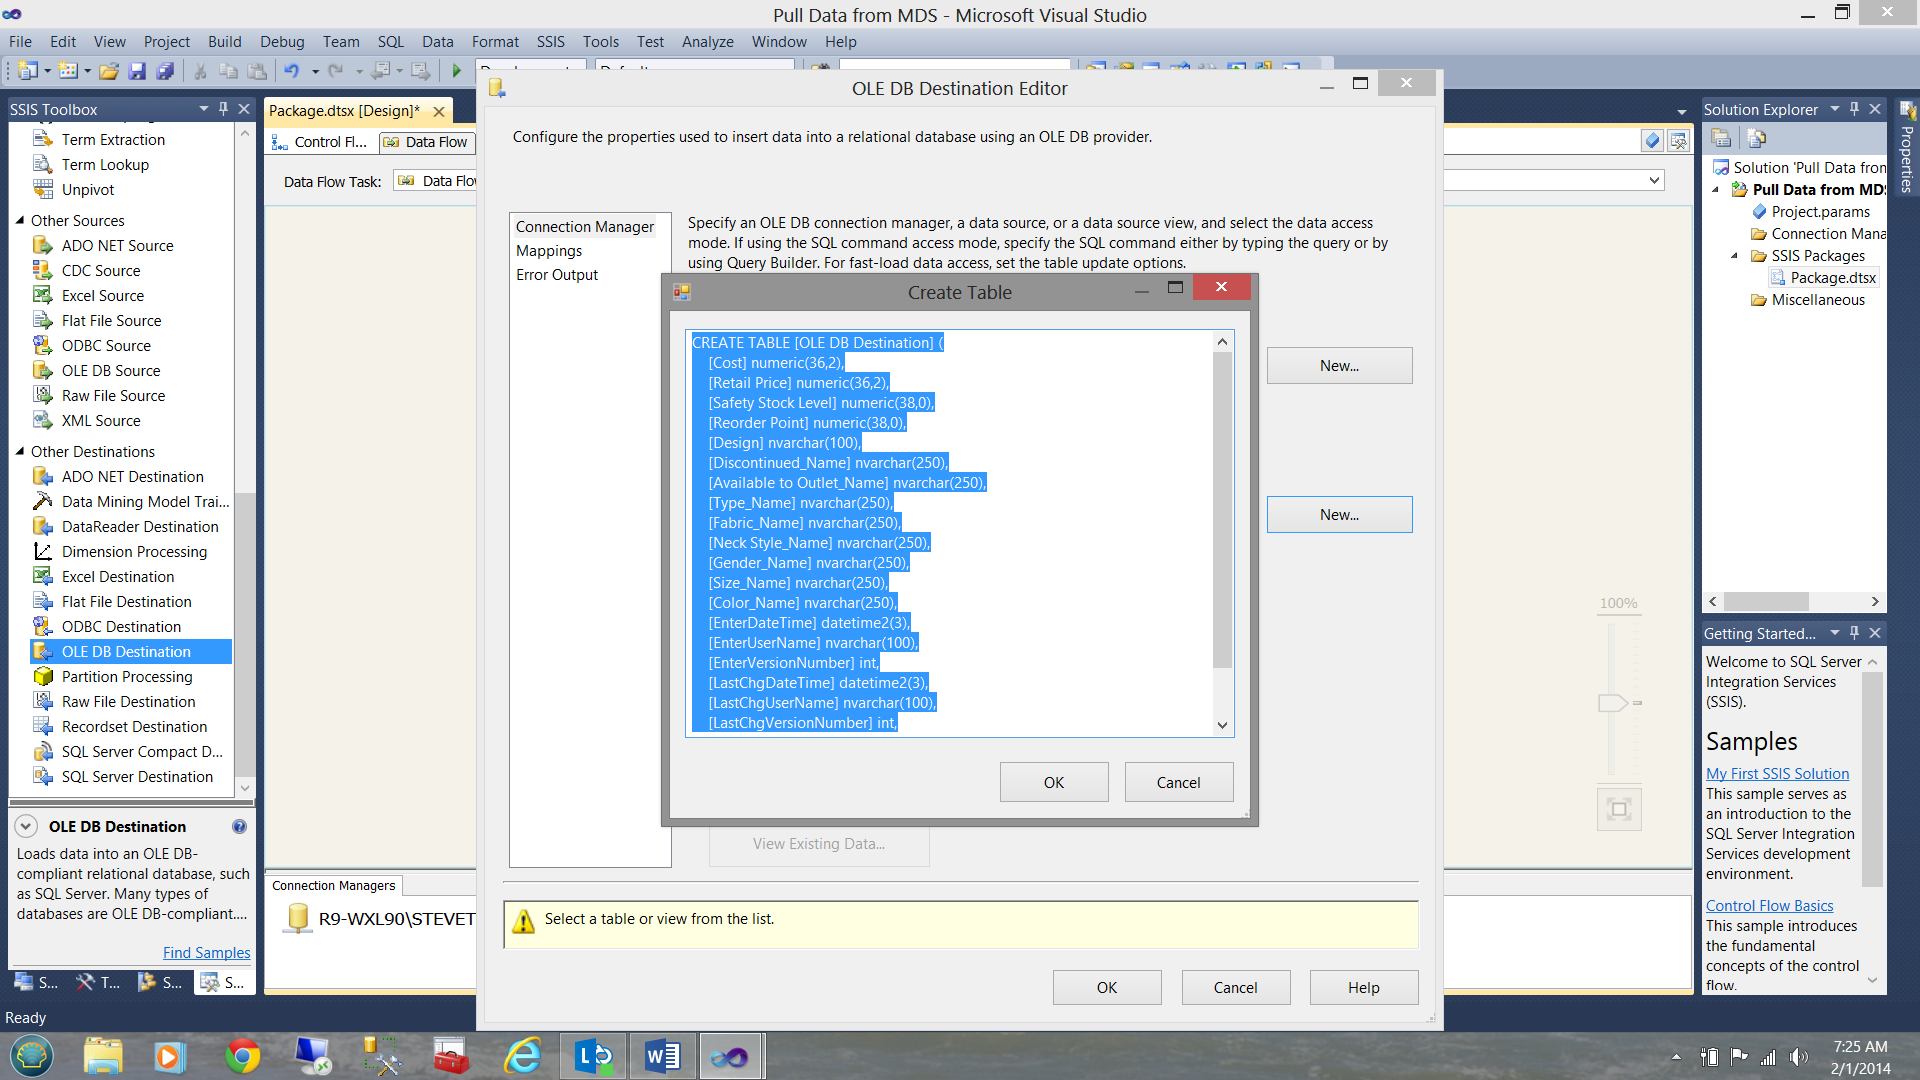Select the Flat File Source toolbox item
The image size is (1920, 1080).
tap(111, 320)
